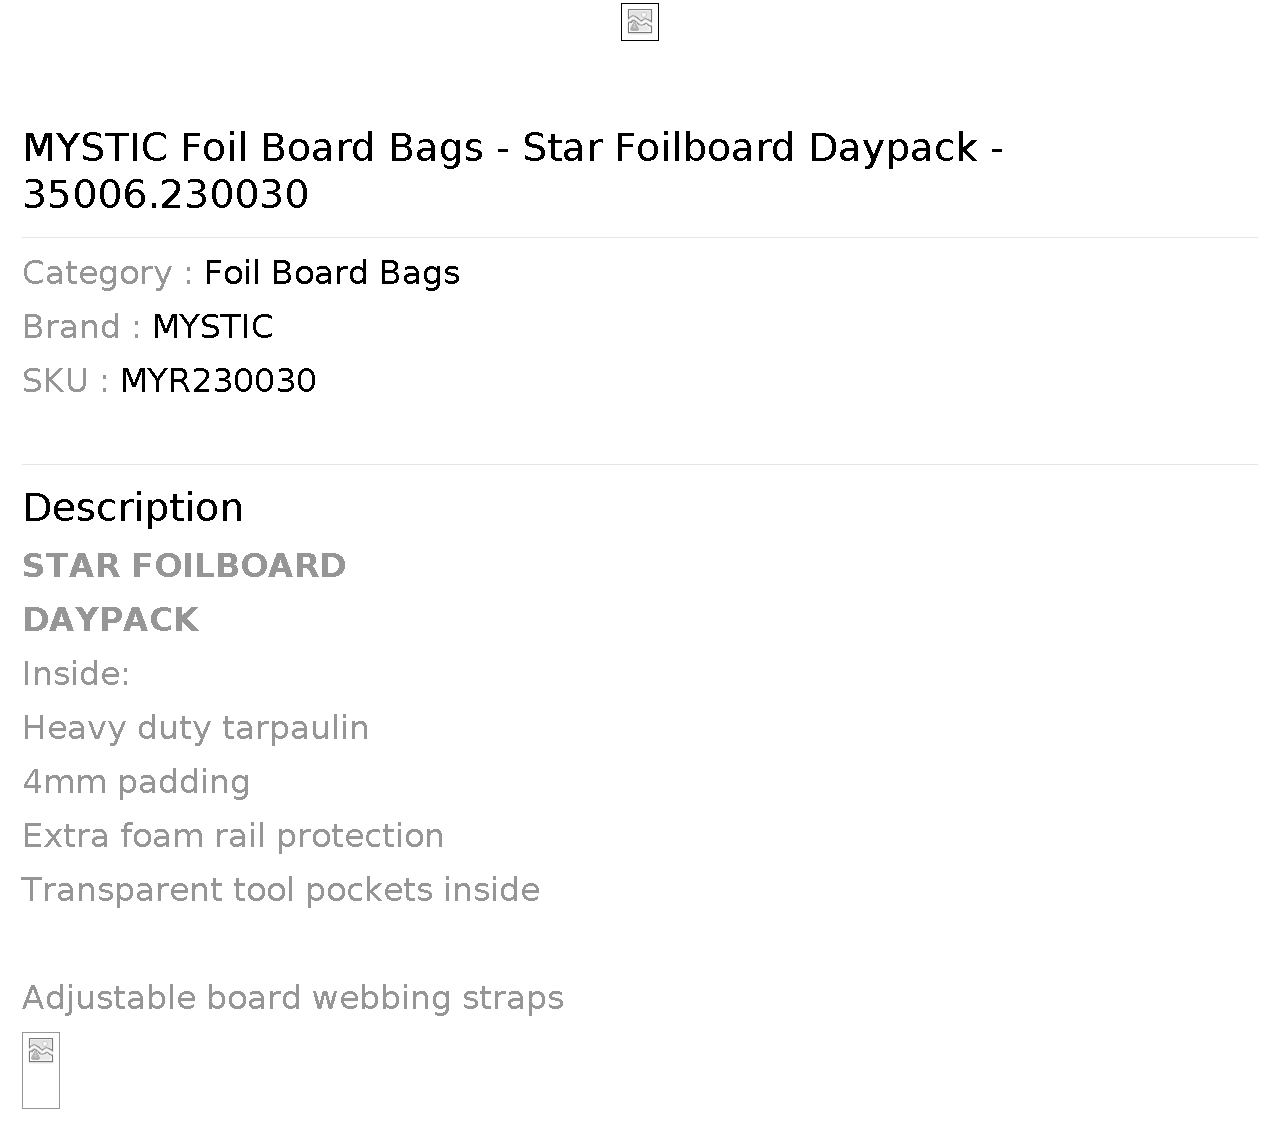Open the Foil Board Bags category link
Screen dimensions: 1280x1139
332,273
